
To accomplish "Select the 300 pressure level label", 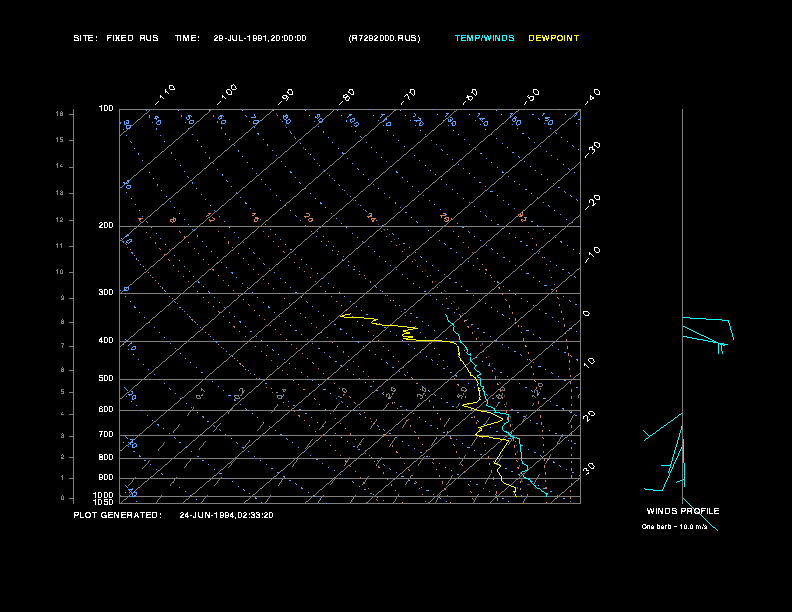I will coord(106,292).
